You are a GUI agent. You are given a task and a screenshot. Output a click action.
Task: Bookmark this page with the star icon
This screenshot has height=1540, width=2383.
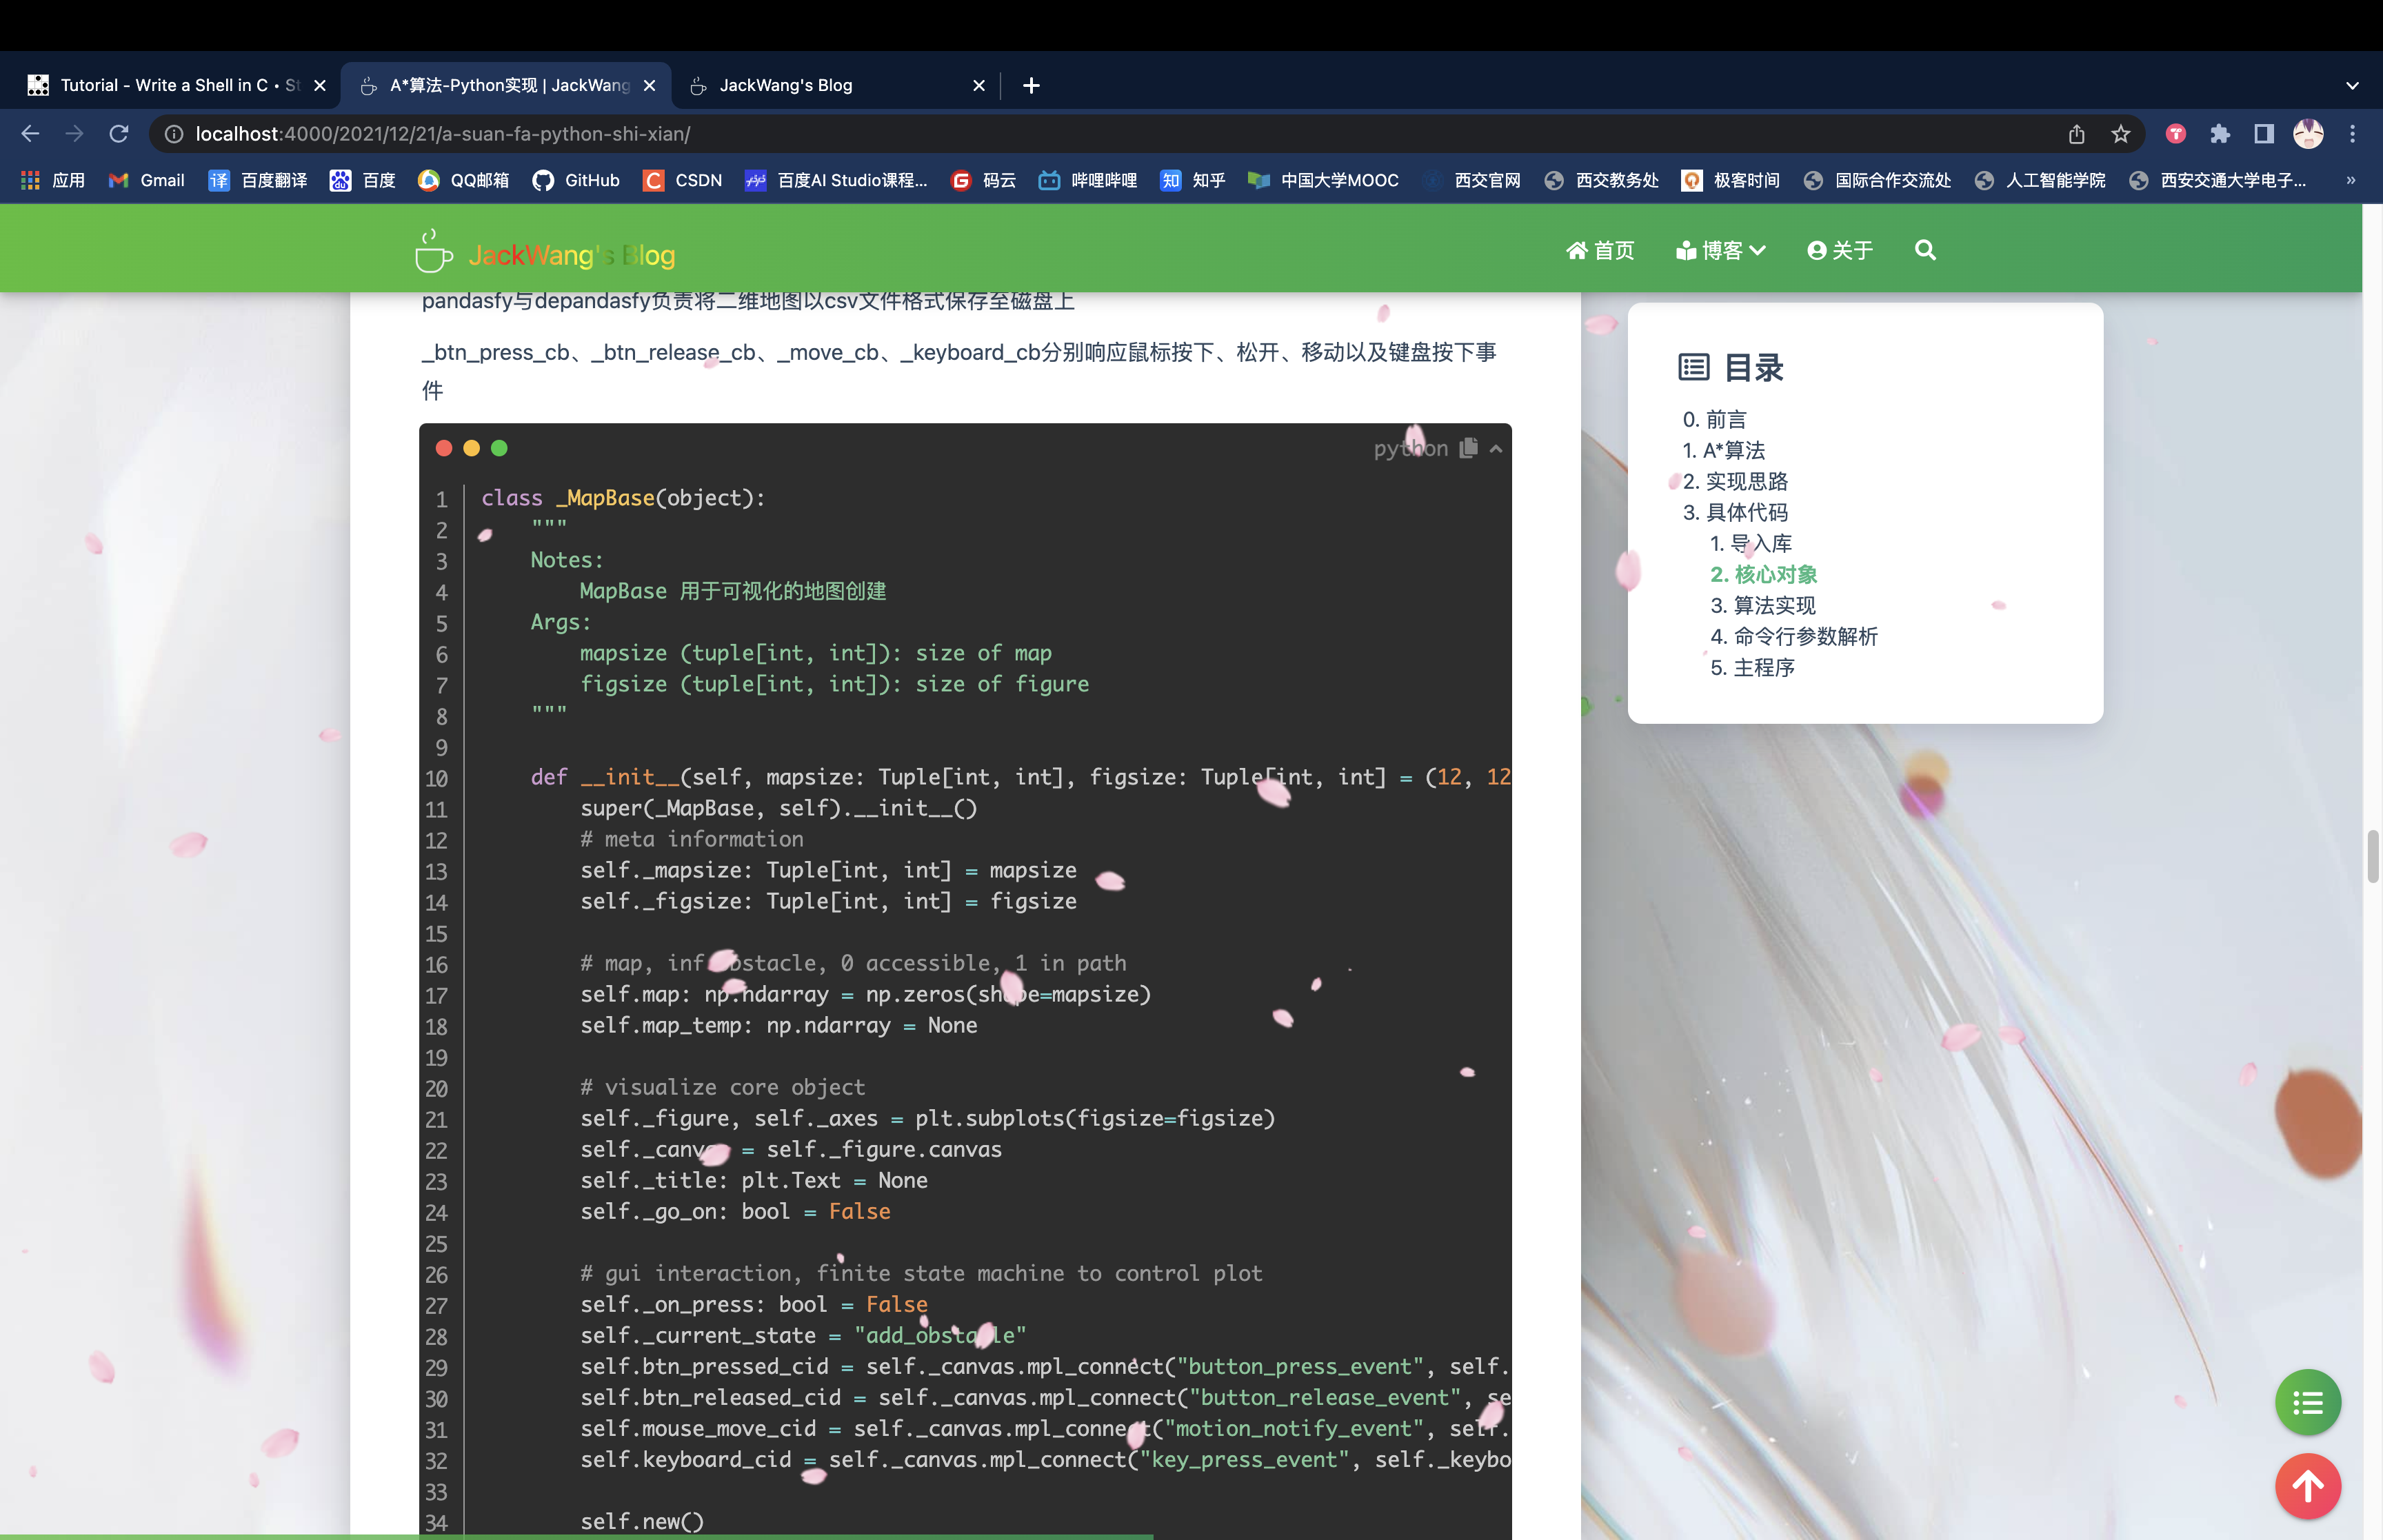[2121, 134]
